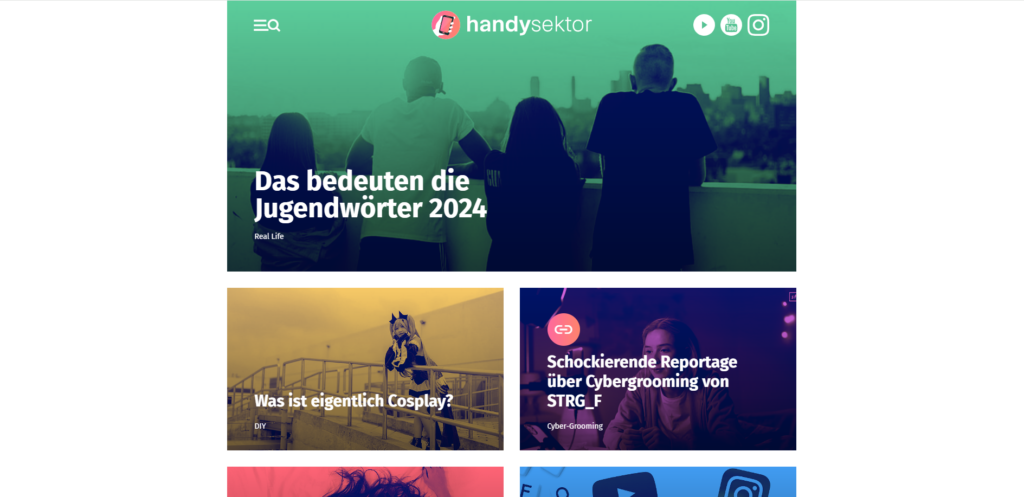
Task: Open the hamburger menu lines icon
Action: [x=260, y=25]
